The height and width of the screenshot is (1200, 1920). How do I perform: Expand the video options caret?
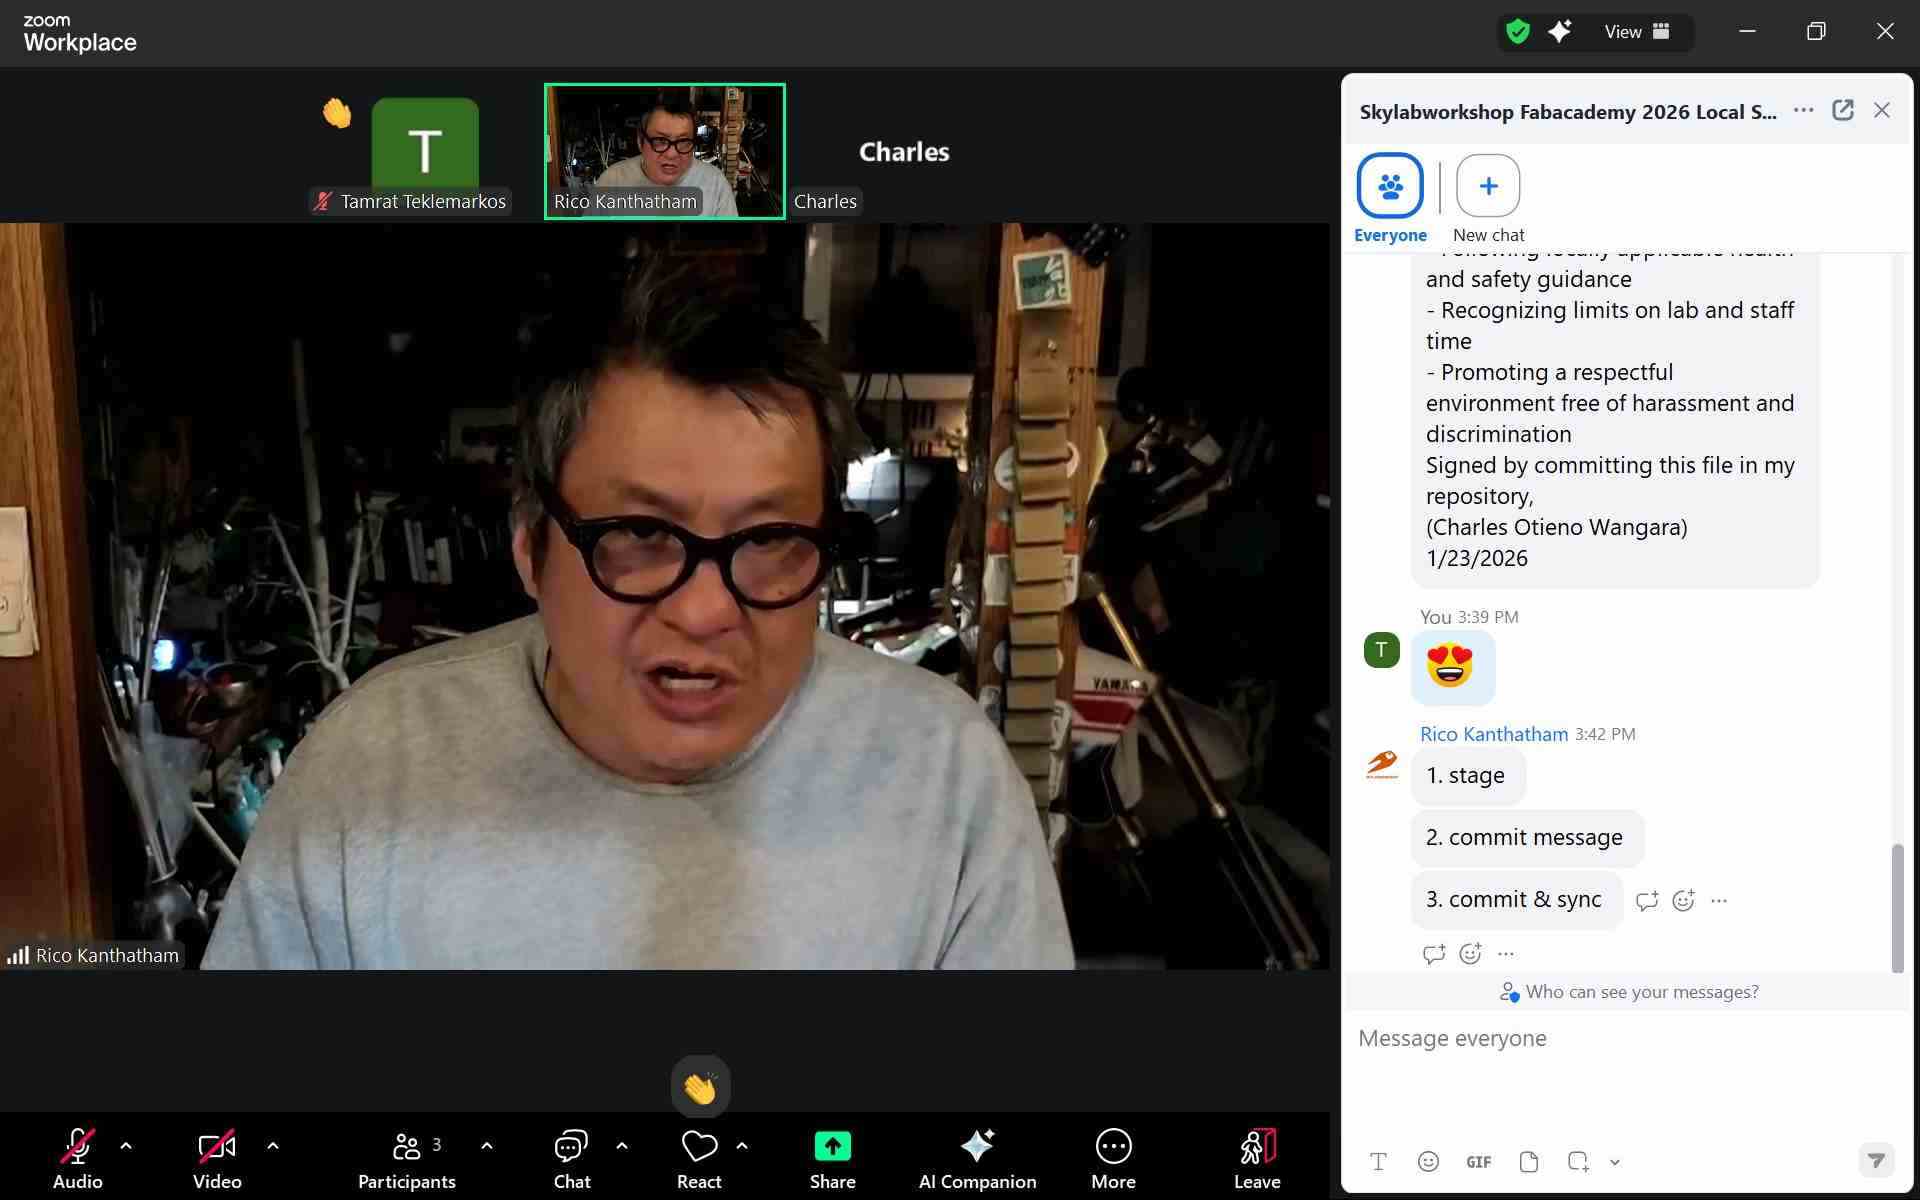(273, 1146)
